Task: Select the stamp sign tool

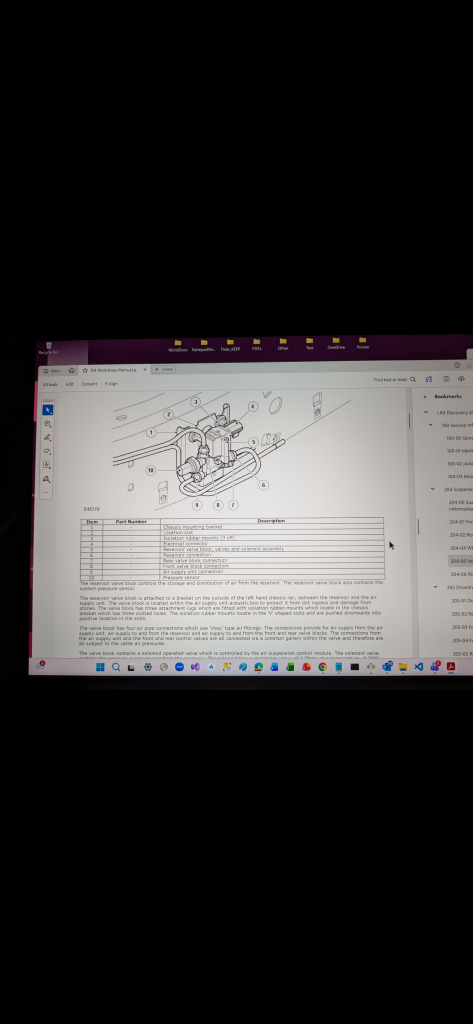Action: point(47,479)
